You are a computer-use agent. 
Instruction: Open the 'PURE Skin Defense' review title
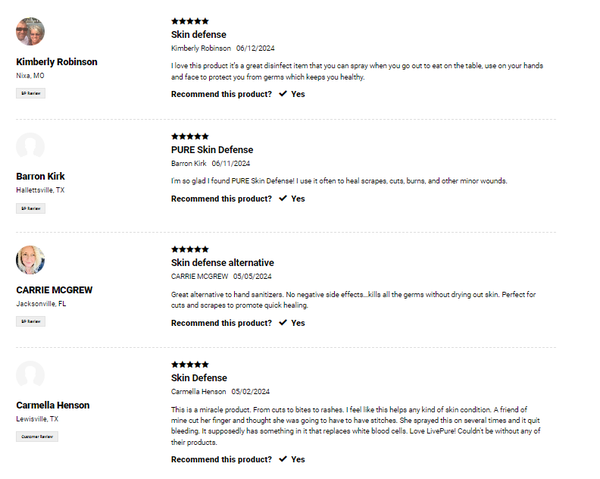coord(212,150)
